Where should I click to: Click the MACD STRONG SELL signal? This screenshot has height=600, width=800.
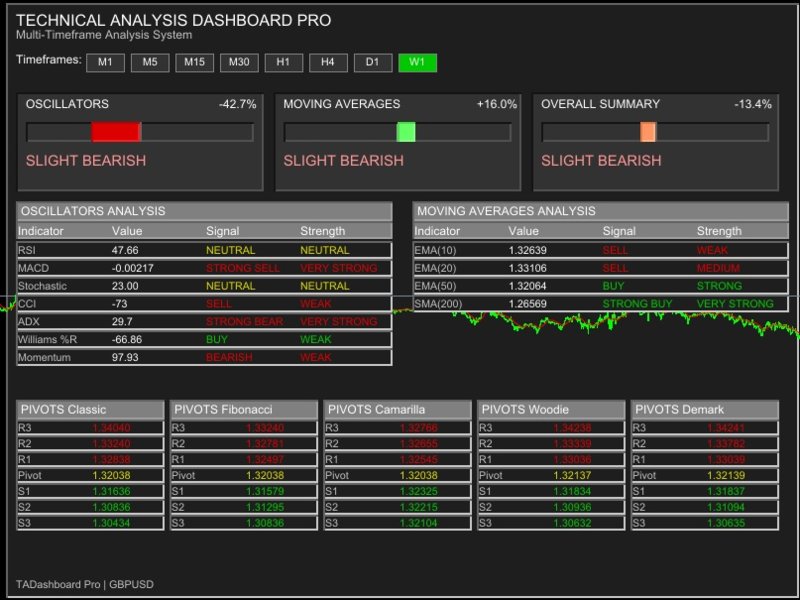(243, 268)
